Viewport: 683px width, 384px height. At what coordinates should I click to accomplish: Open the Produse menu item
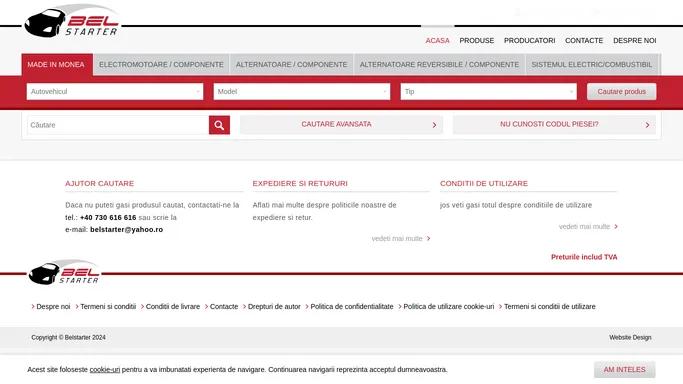tap(477, 40)
